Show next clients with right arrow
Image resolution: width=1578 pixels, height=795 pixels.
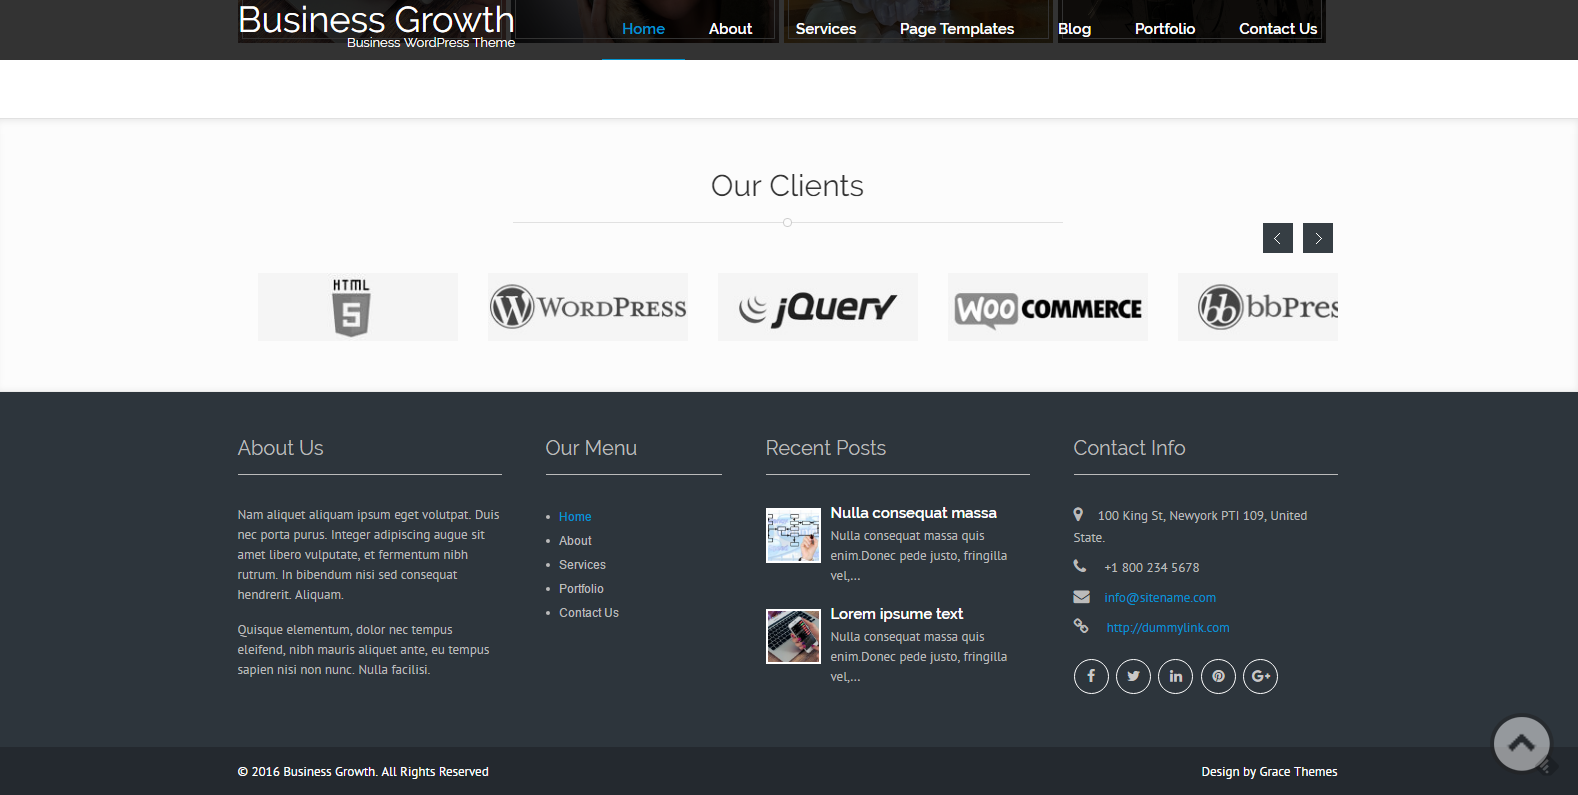pos(1318,238)
